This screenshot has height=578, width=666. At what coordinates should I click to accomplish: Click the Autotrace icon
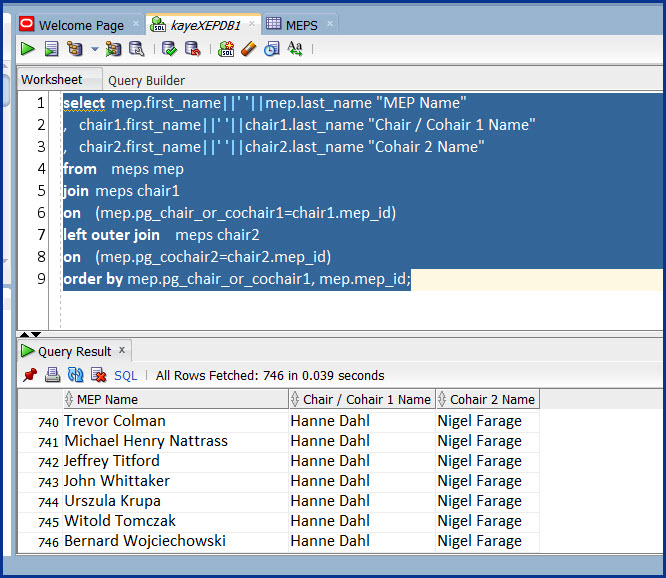tap(113, 49)
